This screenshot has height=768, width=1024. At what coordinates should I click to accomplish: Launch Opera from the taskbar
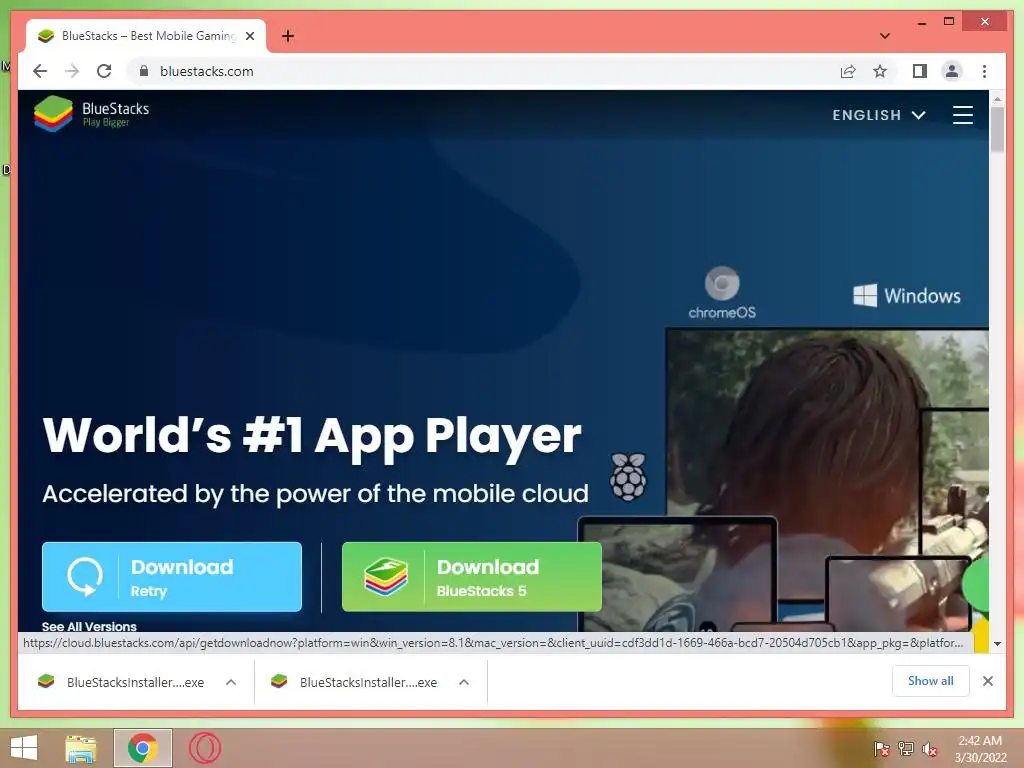pyautogui.click(x=204, y=748)
